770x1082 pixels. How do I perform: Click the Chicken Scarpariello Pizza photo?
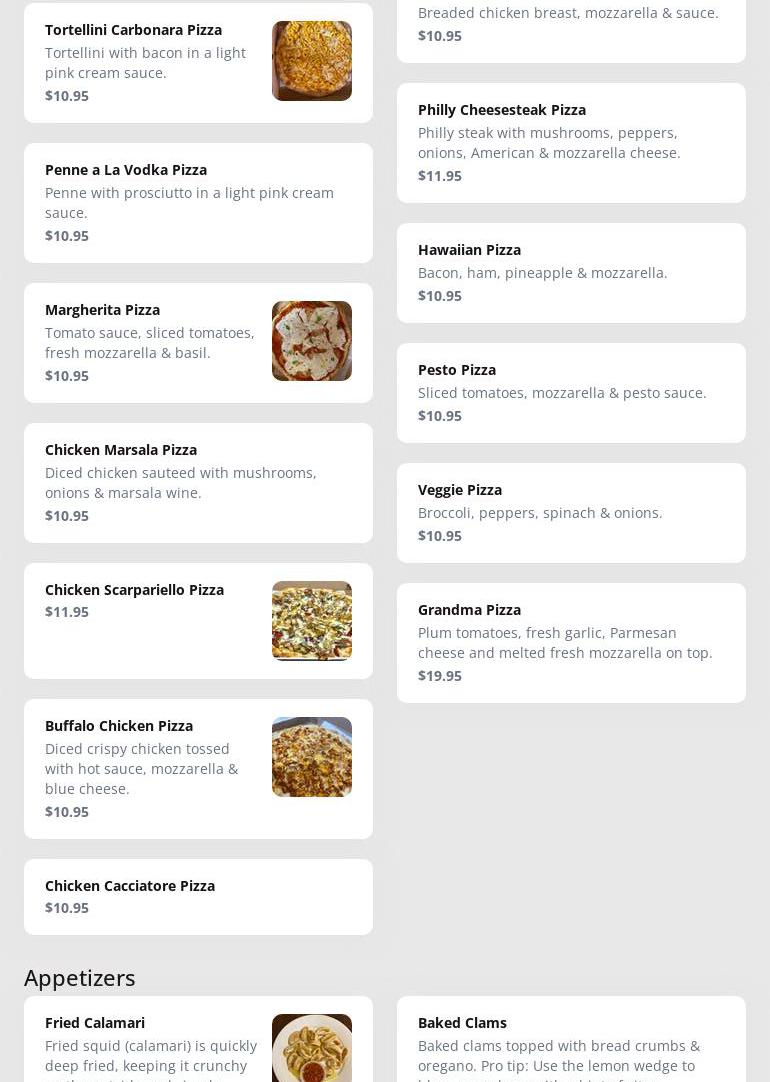pyautogui.click(x=311, y=621)
